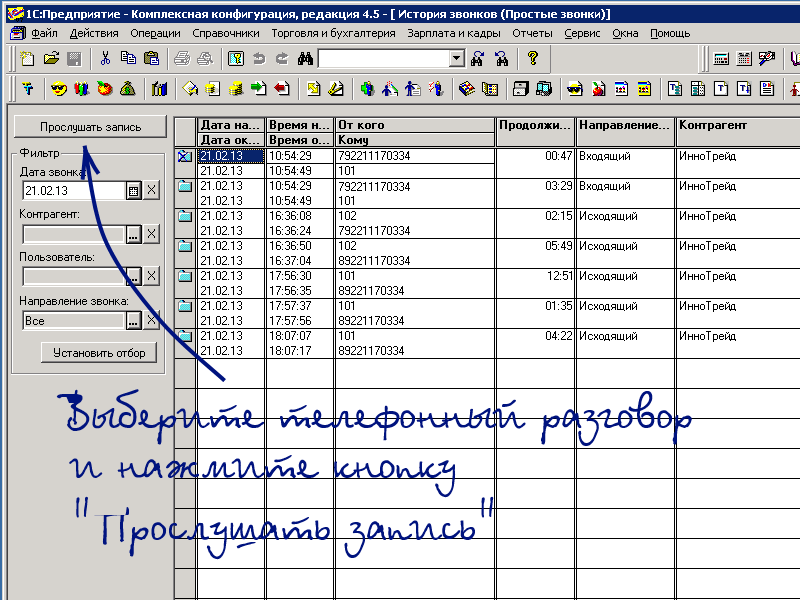Image resolution: width=800 pixels, height=600 pixels.
Task: Clear the Дата звонка filter with X
Action: (152, 191)
